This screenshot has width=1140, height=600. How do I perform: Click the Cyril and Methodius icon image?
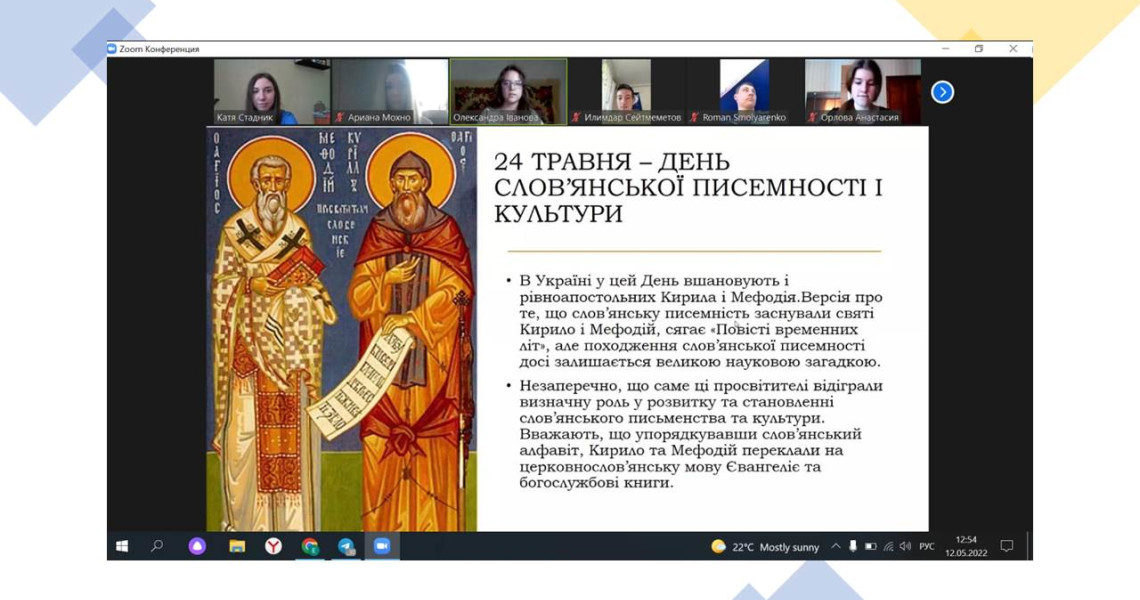click(342, 329)
